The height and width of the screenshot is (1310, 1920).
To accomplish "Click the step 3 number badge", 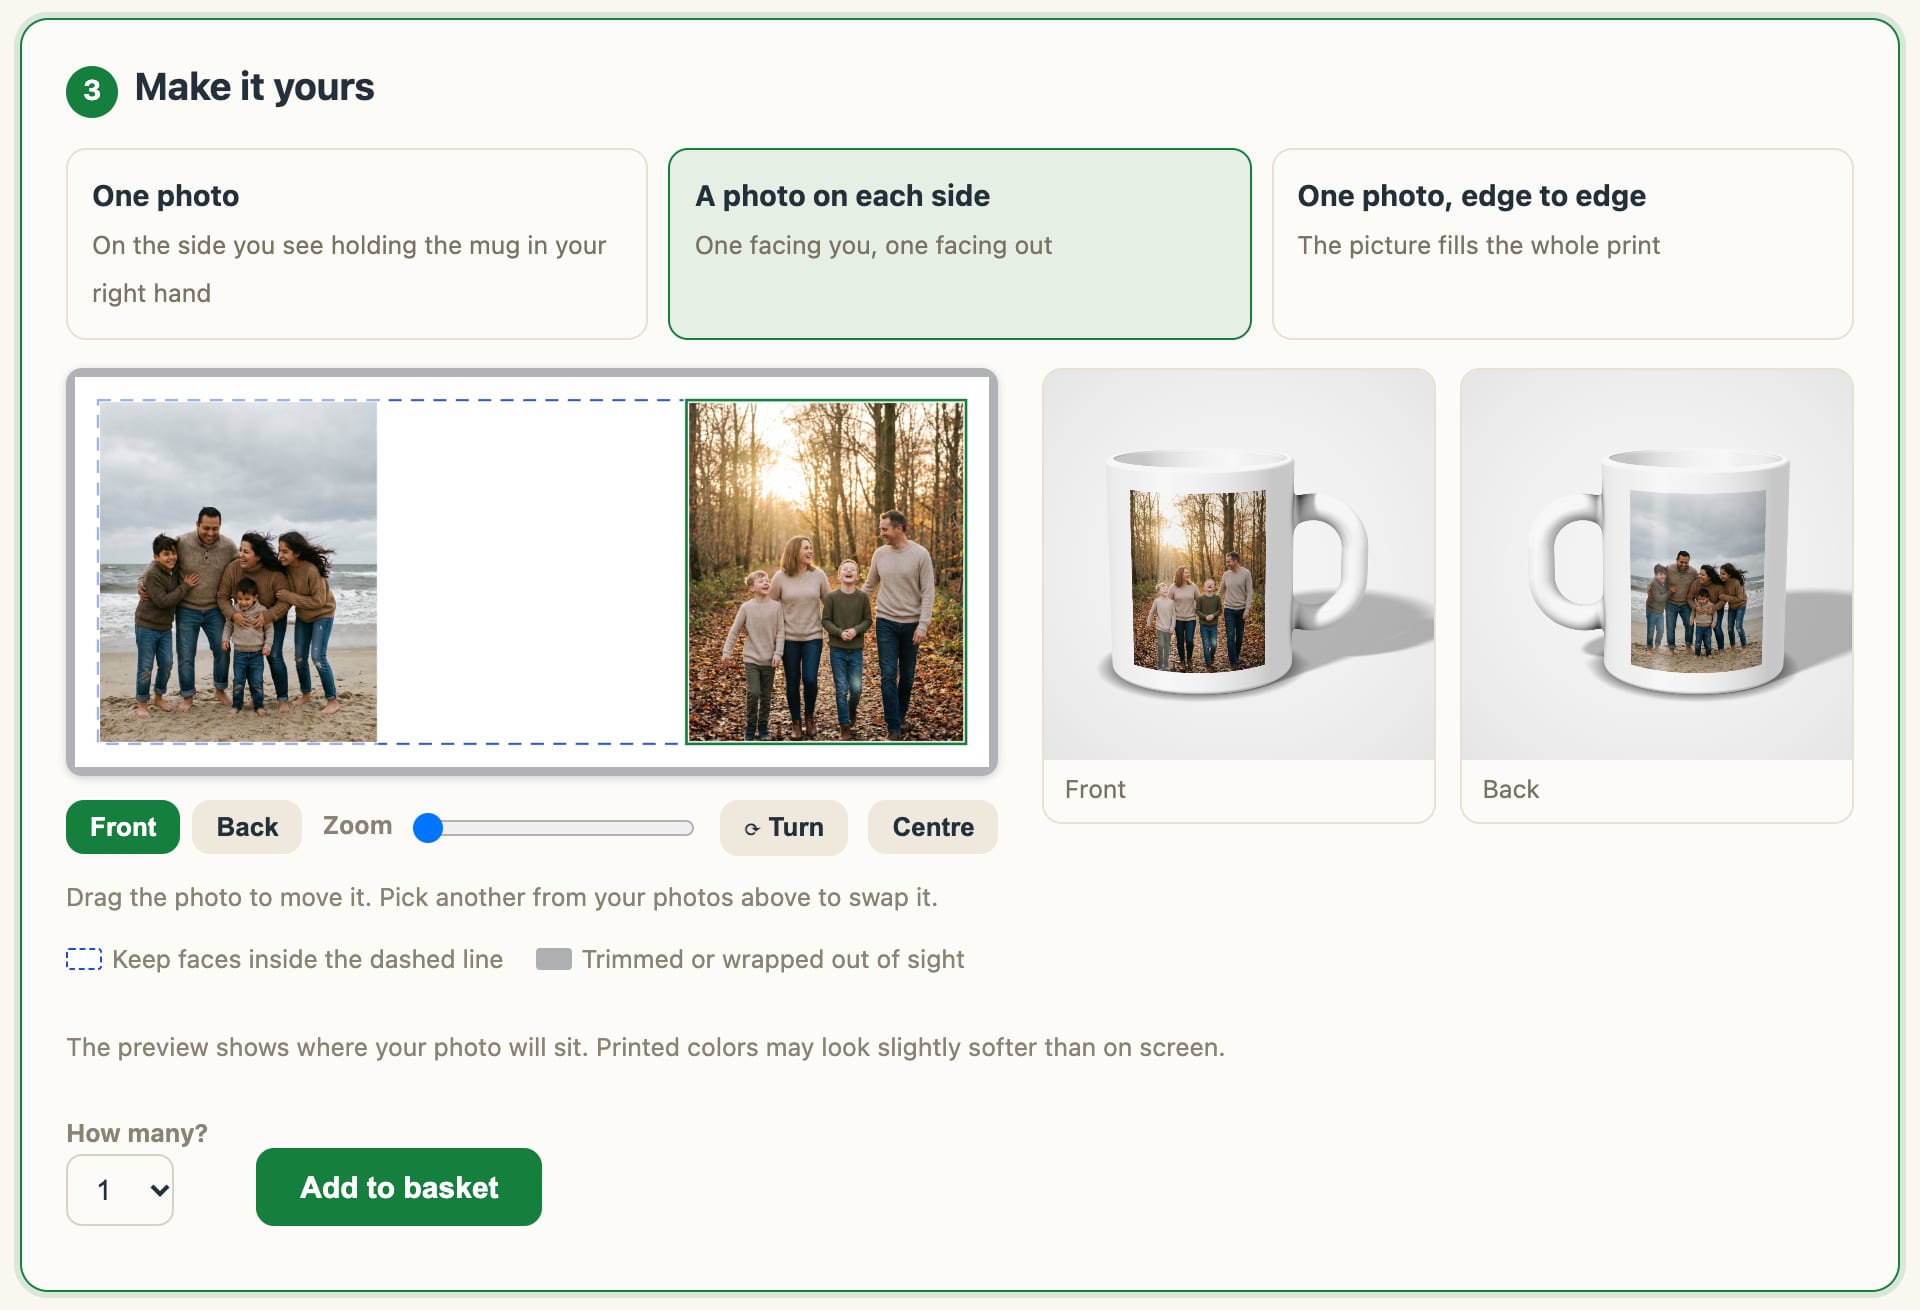I will [x=92, y=91].
